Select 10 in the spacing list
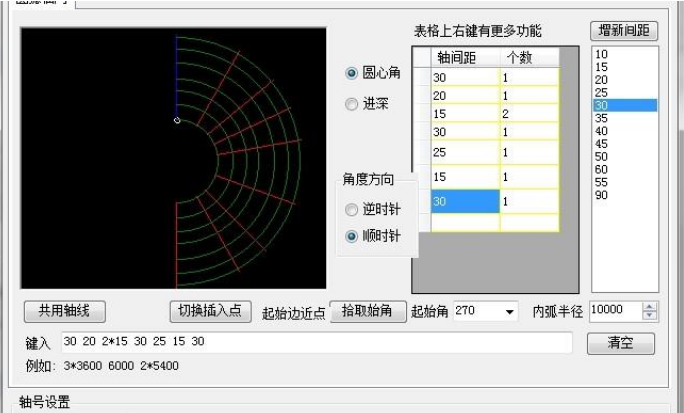Screen dimensions: 684x413 (x=625, y=54)
